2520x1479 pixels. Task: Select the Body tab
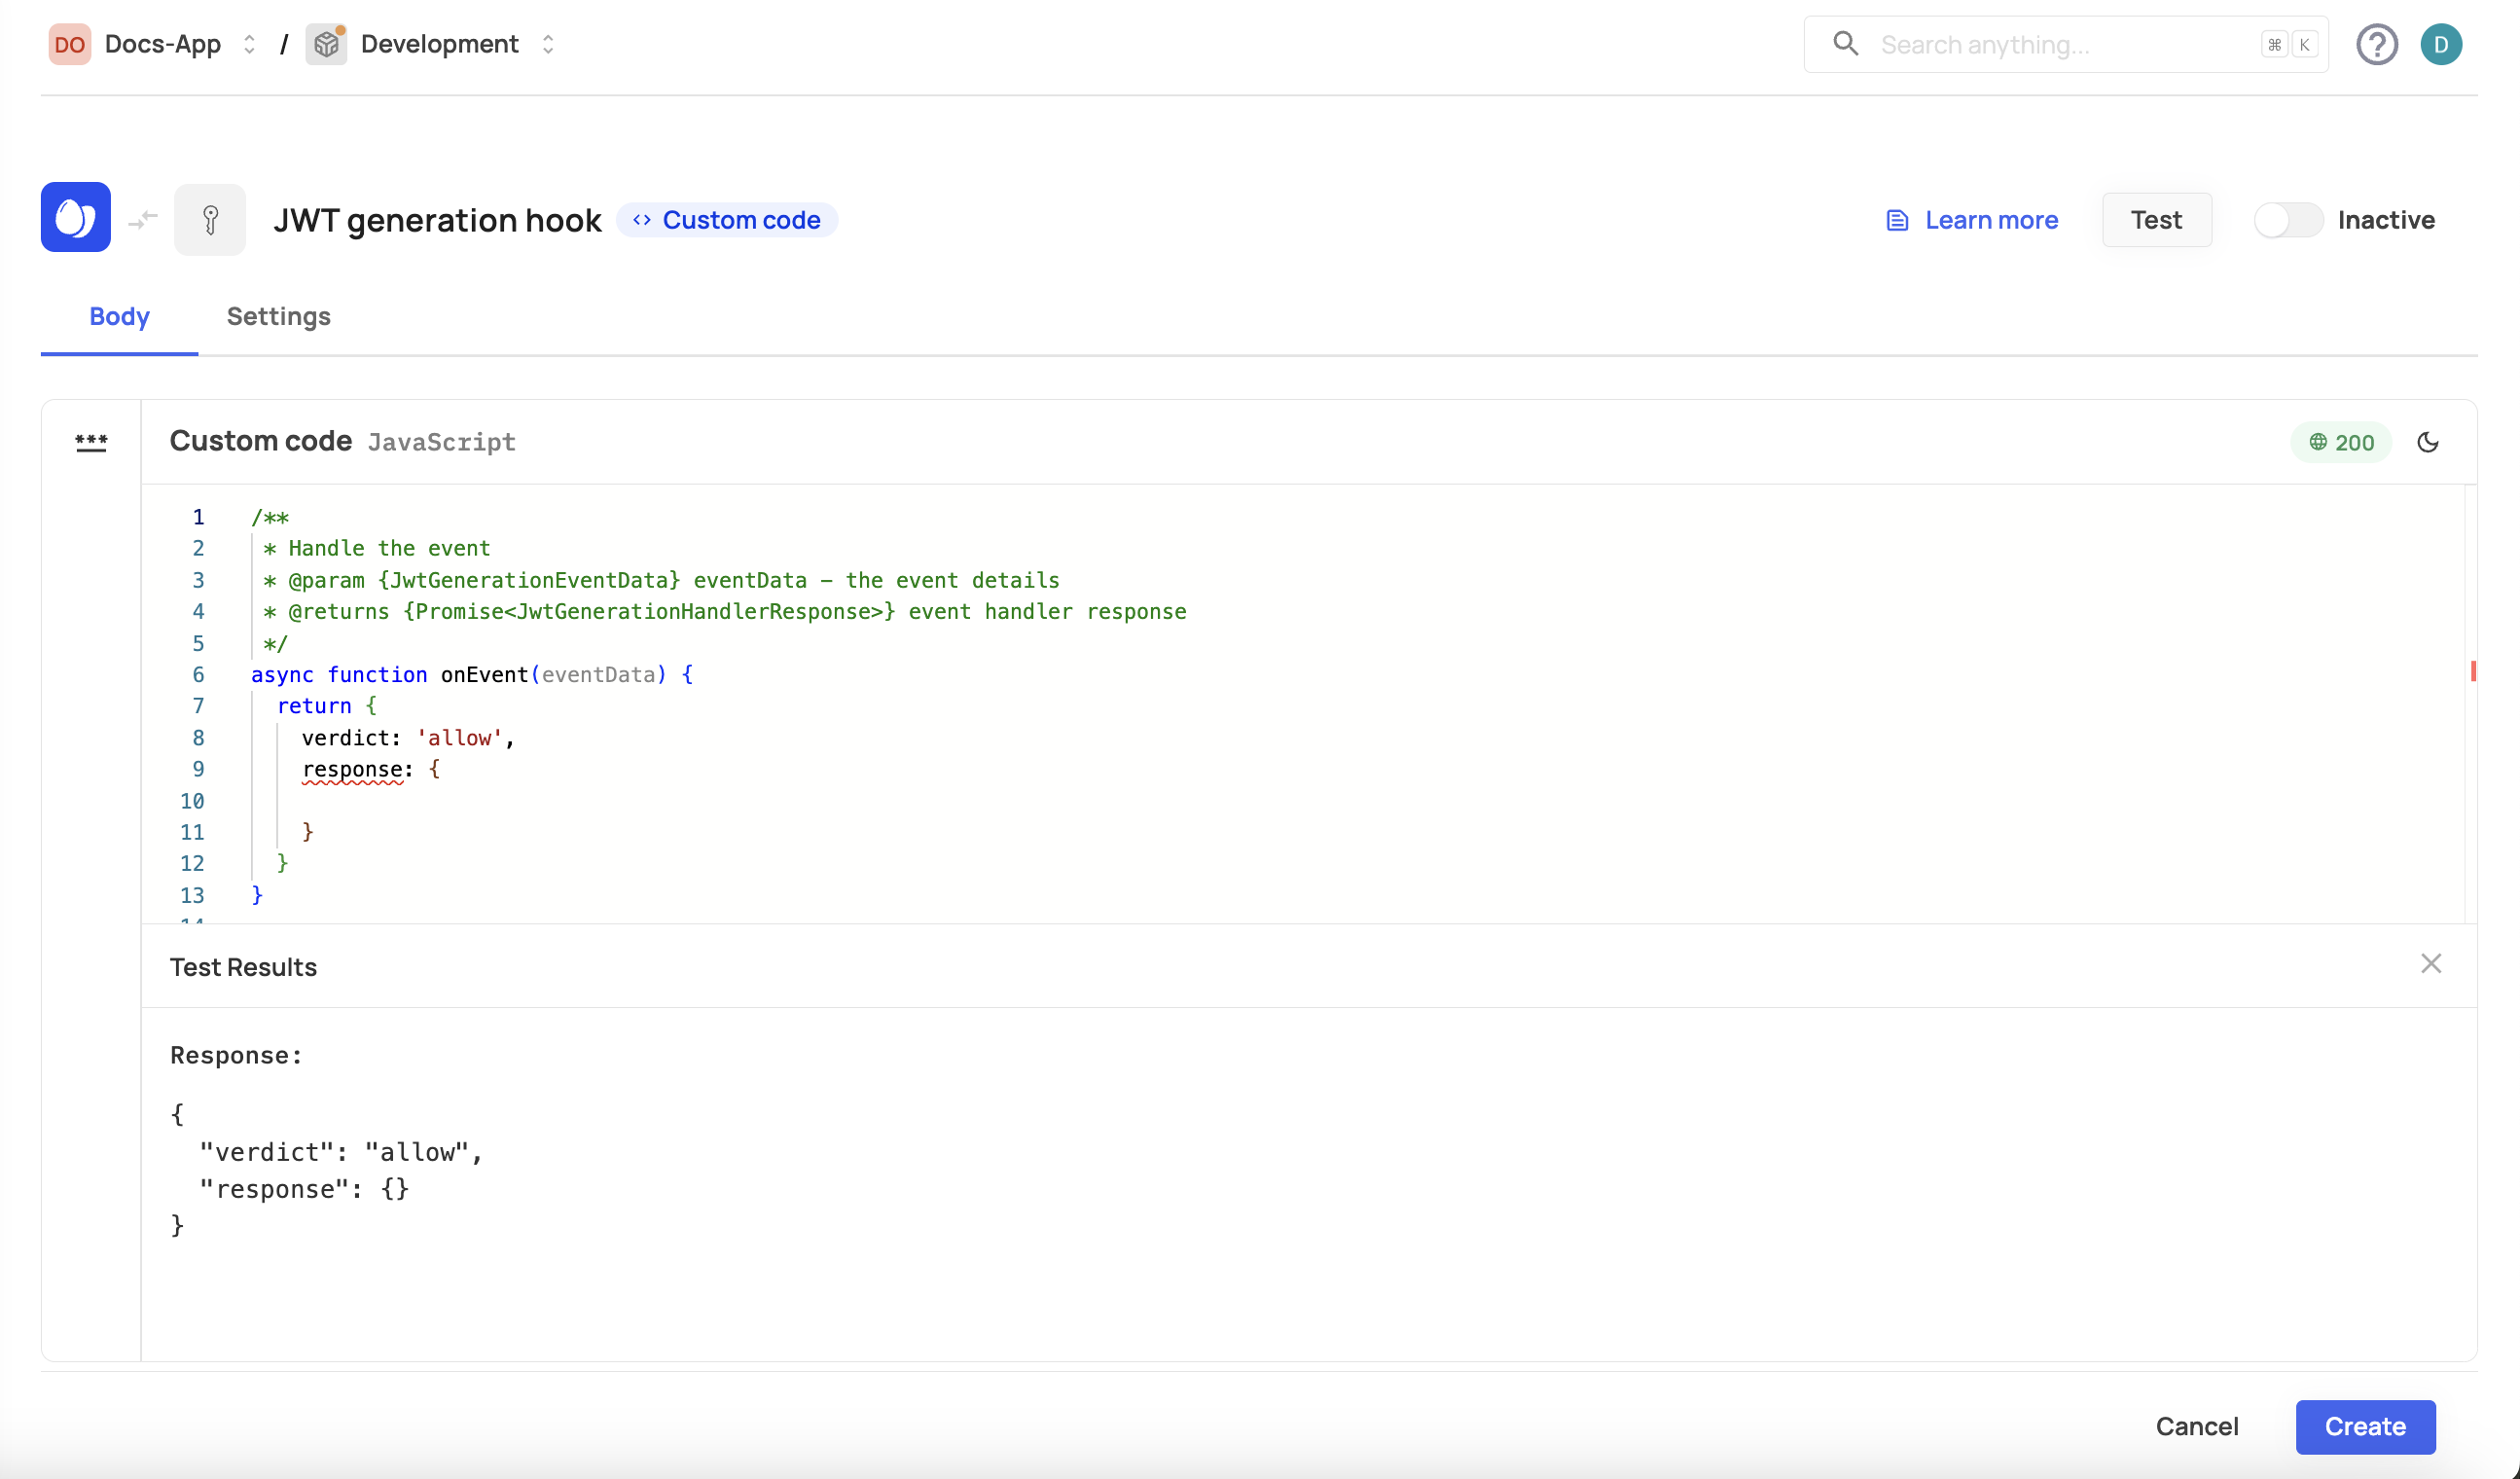119,316
